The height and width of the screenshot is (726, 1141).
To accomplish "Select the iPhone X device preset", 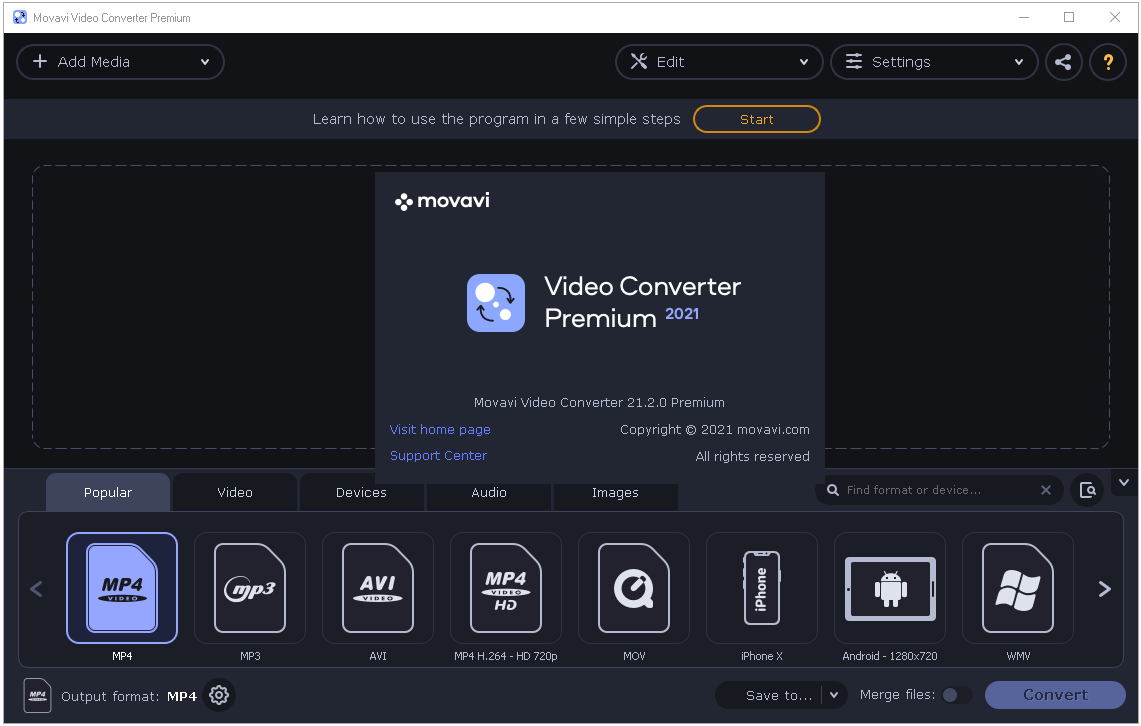I will (762, 588).
